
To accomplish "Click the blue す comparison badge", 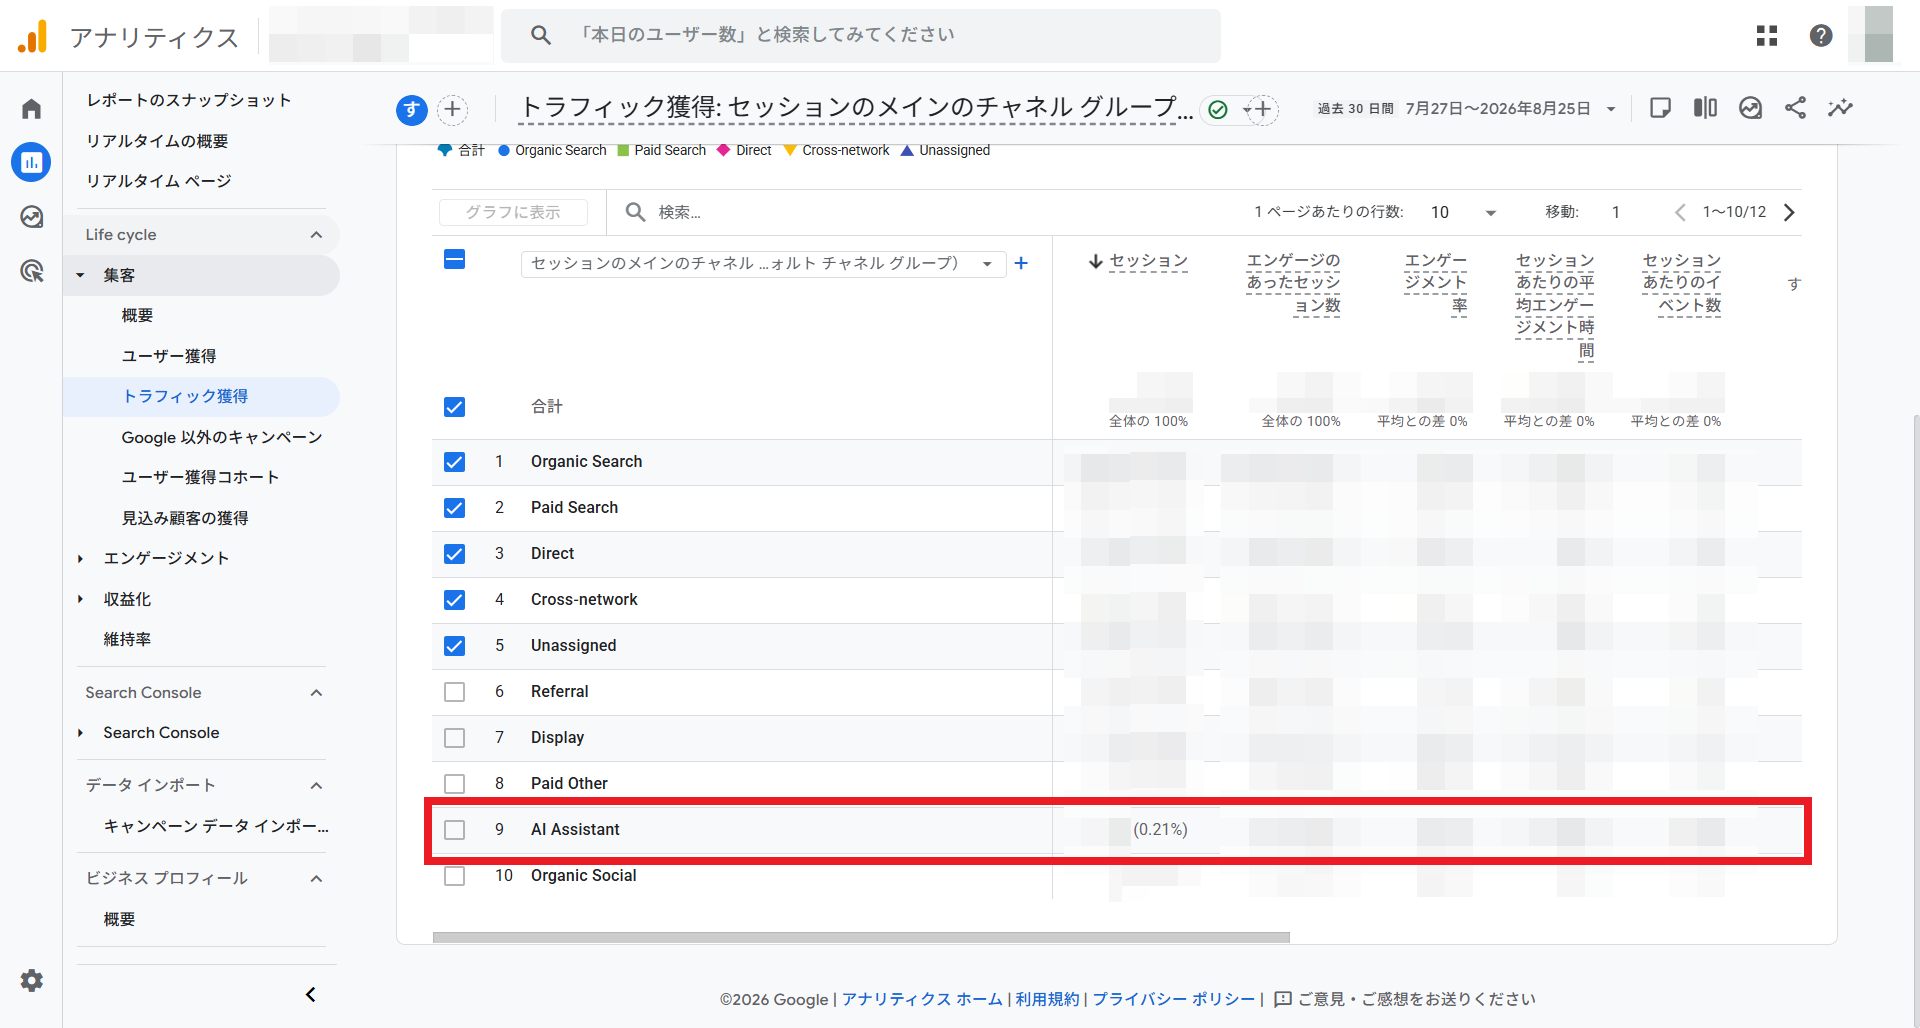I will tap(412, 109).
